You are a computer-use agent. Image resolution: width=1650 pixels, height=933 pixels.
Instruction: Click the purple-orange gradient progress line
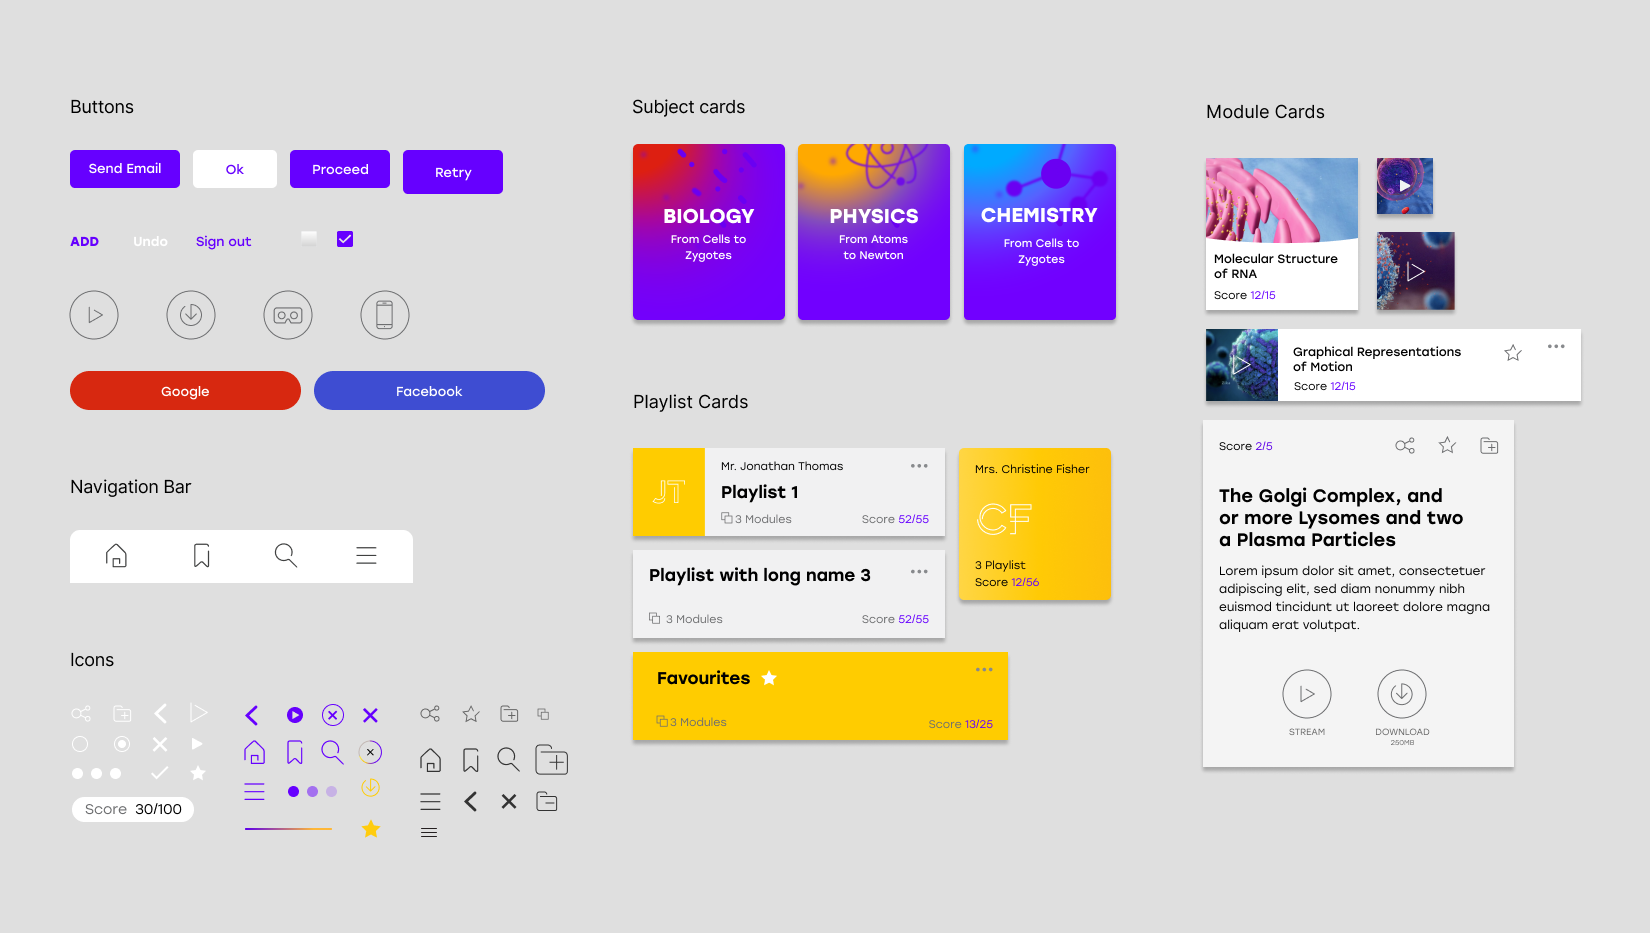[x=288, y=829]
